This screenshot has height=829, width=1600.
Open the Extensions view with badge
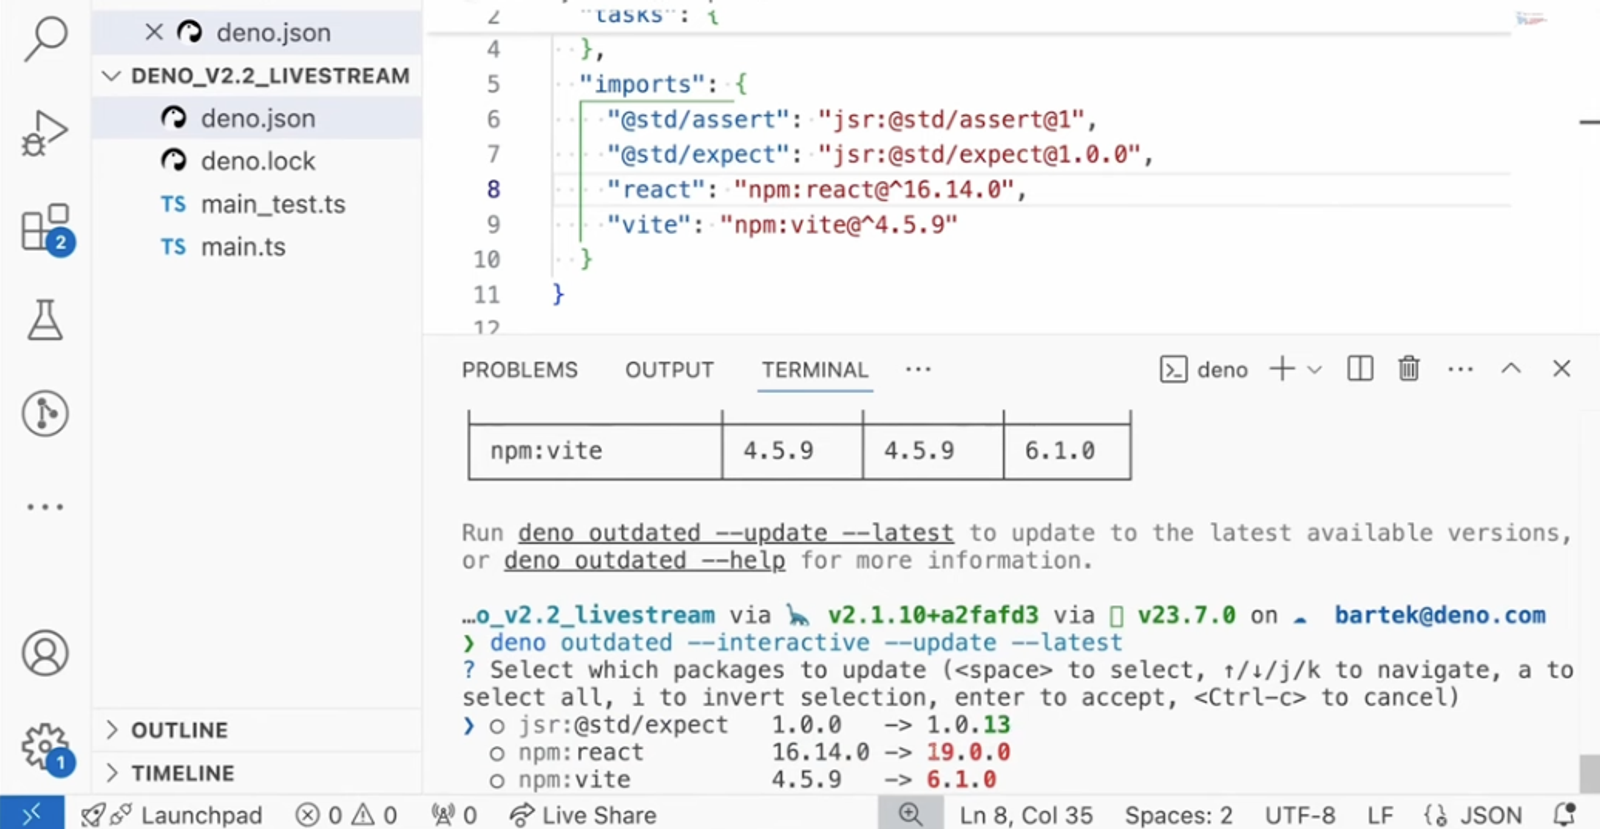(x=46, y=229)
